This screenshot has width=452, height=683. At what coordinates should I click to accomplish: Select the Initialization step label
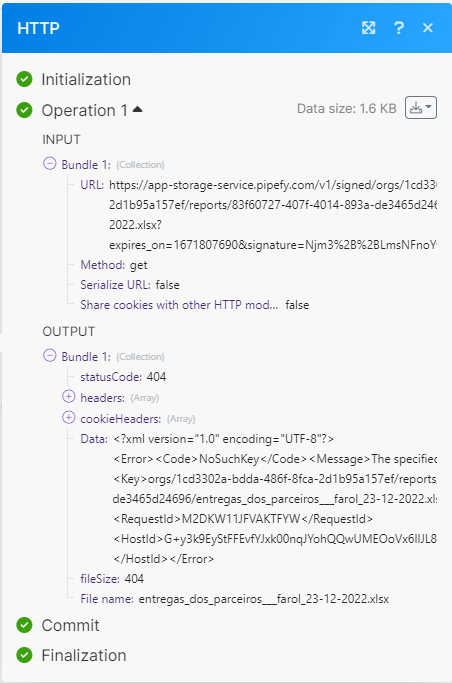[x=86, y=80]
